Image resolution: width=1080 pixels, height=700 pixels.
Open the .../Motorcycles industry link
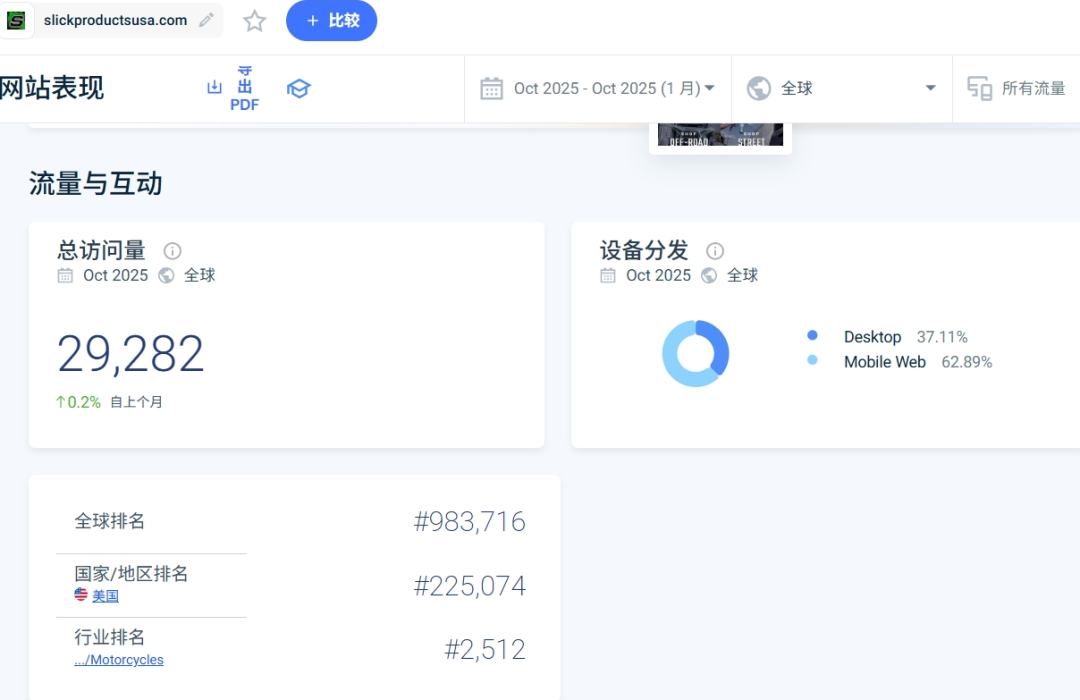[119, 659]
